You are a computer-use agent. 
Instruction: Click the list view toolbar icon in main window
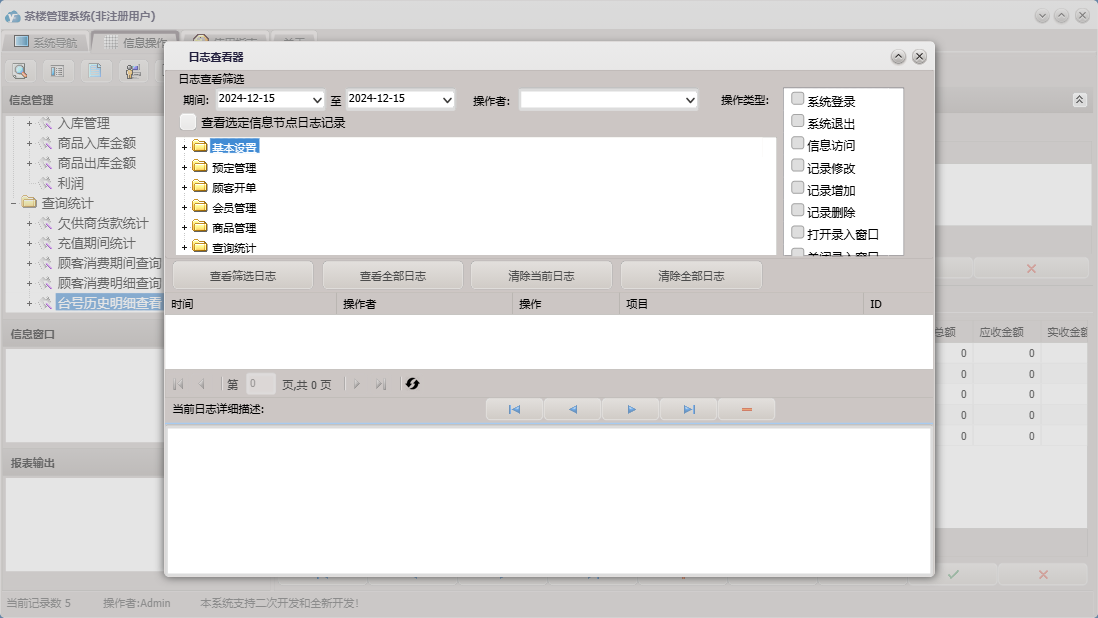point(57,71)
